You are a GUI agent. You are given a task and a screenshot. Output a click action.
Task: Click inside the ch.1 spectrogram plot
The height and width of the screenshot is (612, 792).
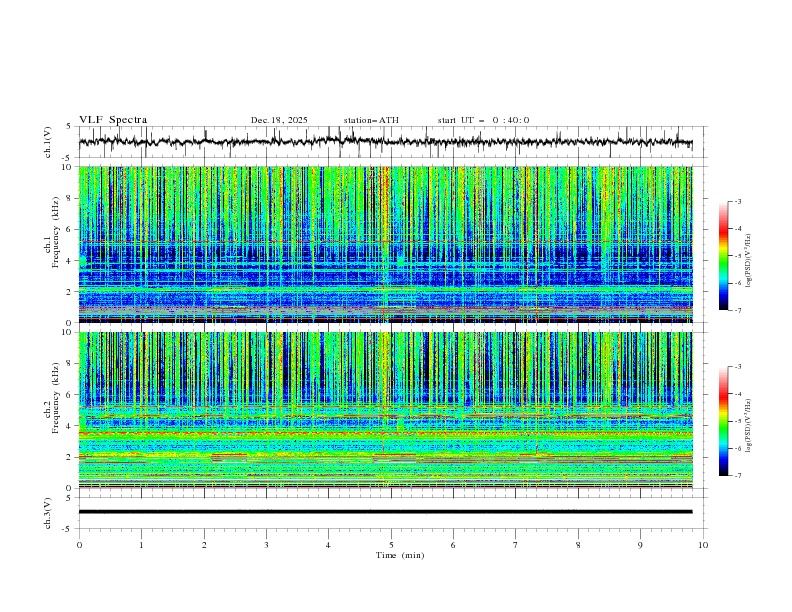[x=390, y=245]
